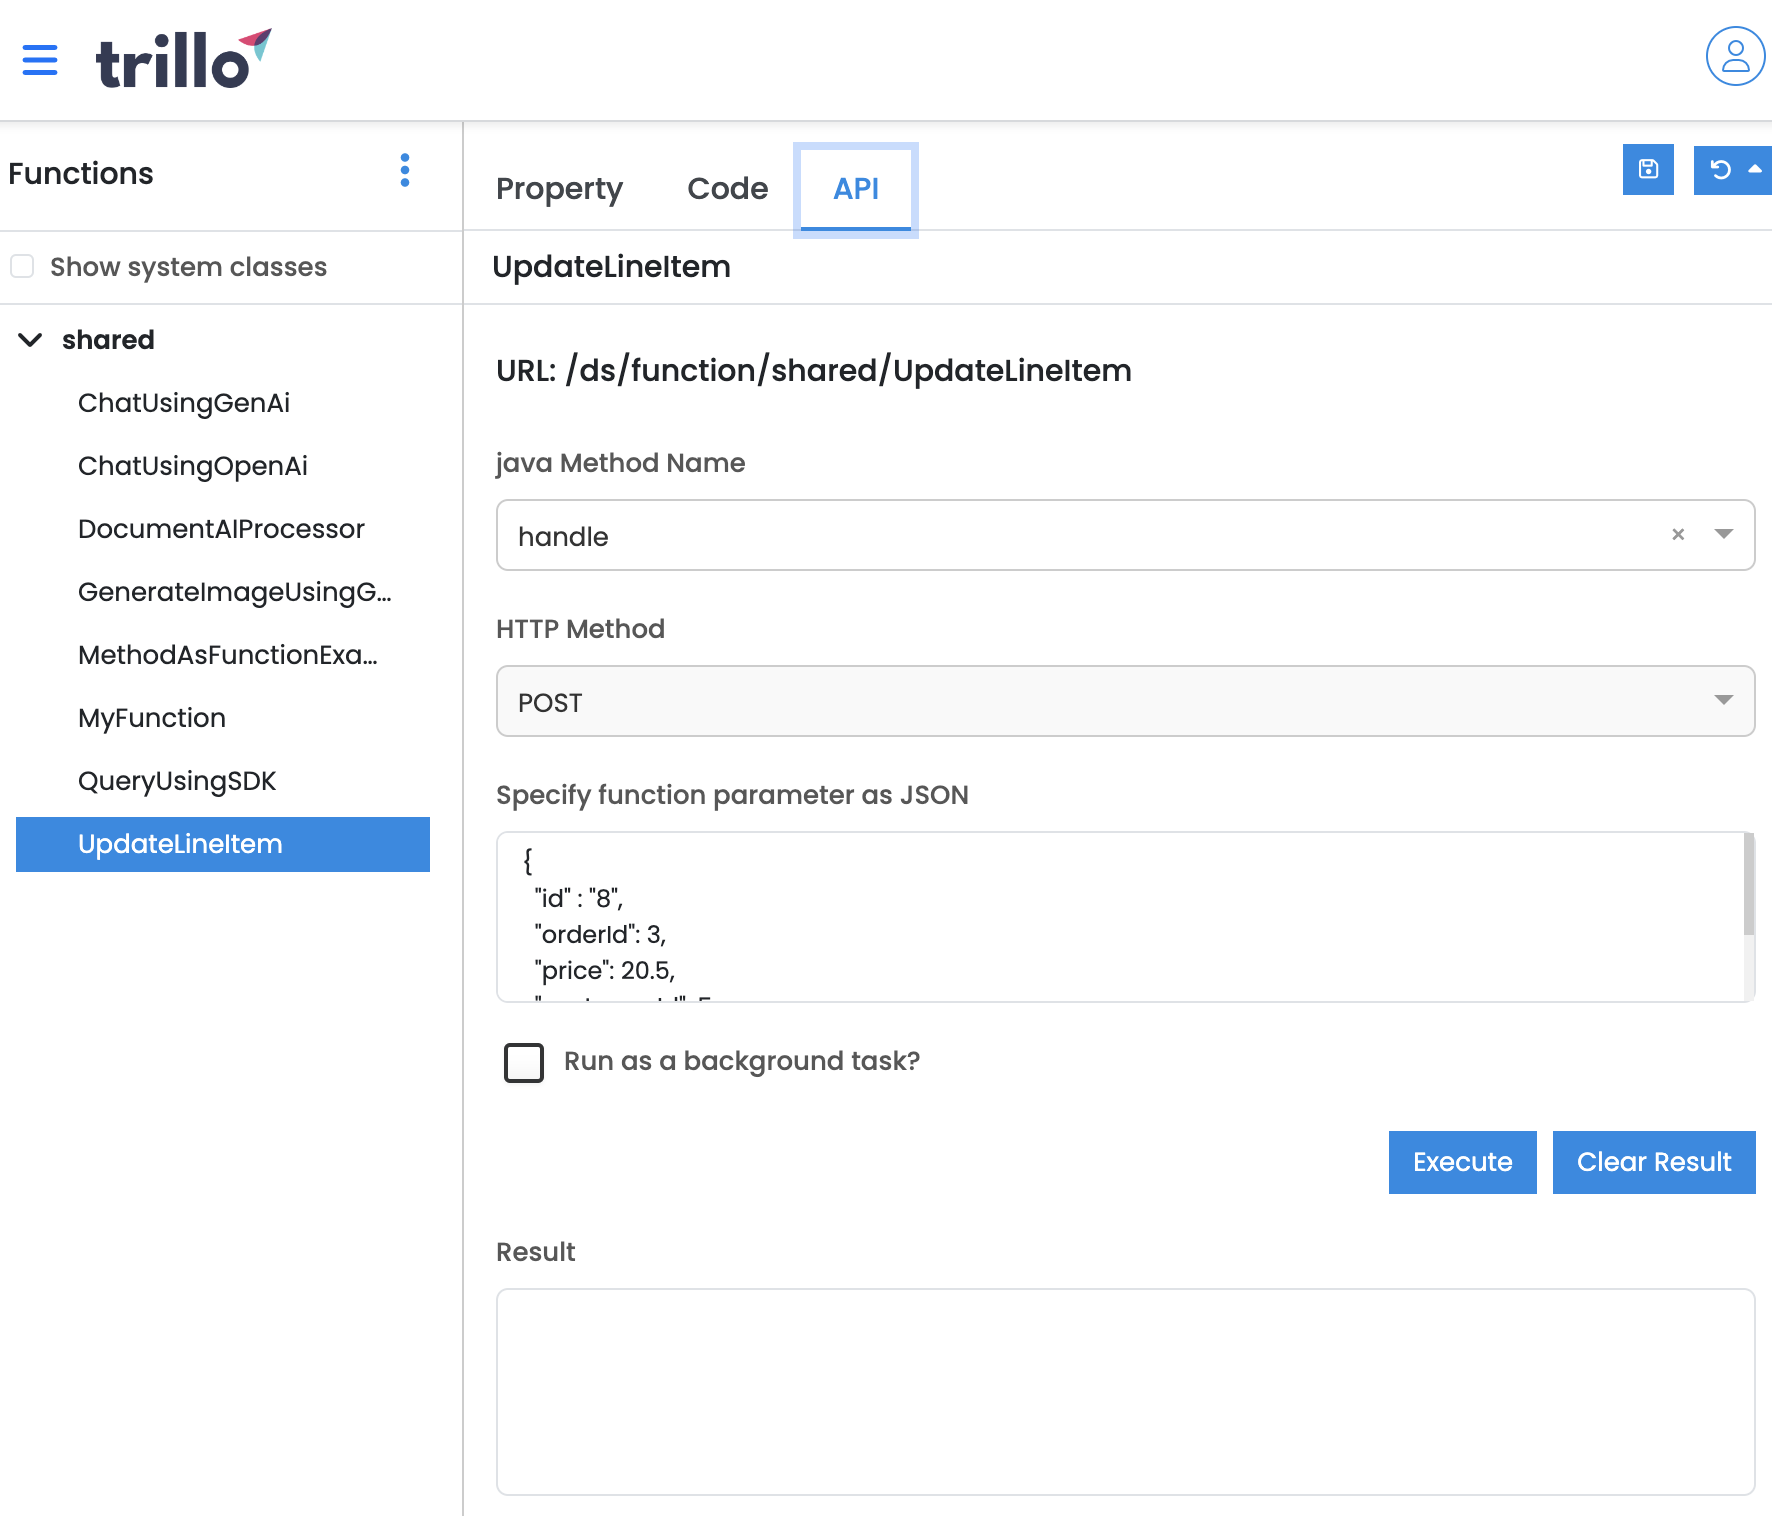Expand the HTTP Method POST dropdown
The width and height of the screenshot is (1772, 1516).
(1723, 701)
